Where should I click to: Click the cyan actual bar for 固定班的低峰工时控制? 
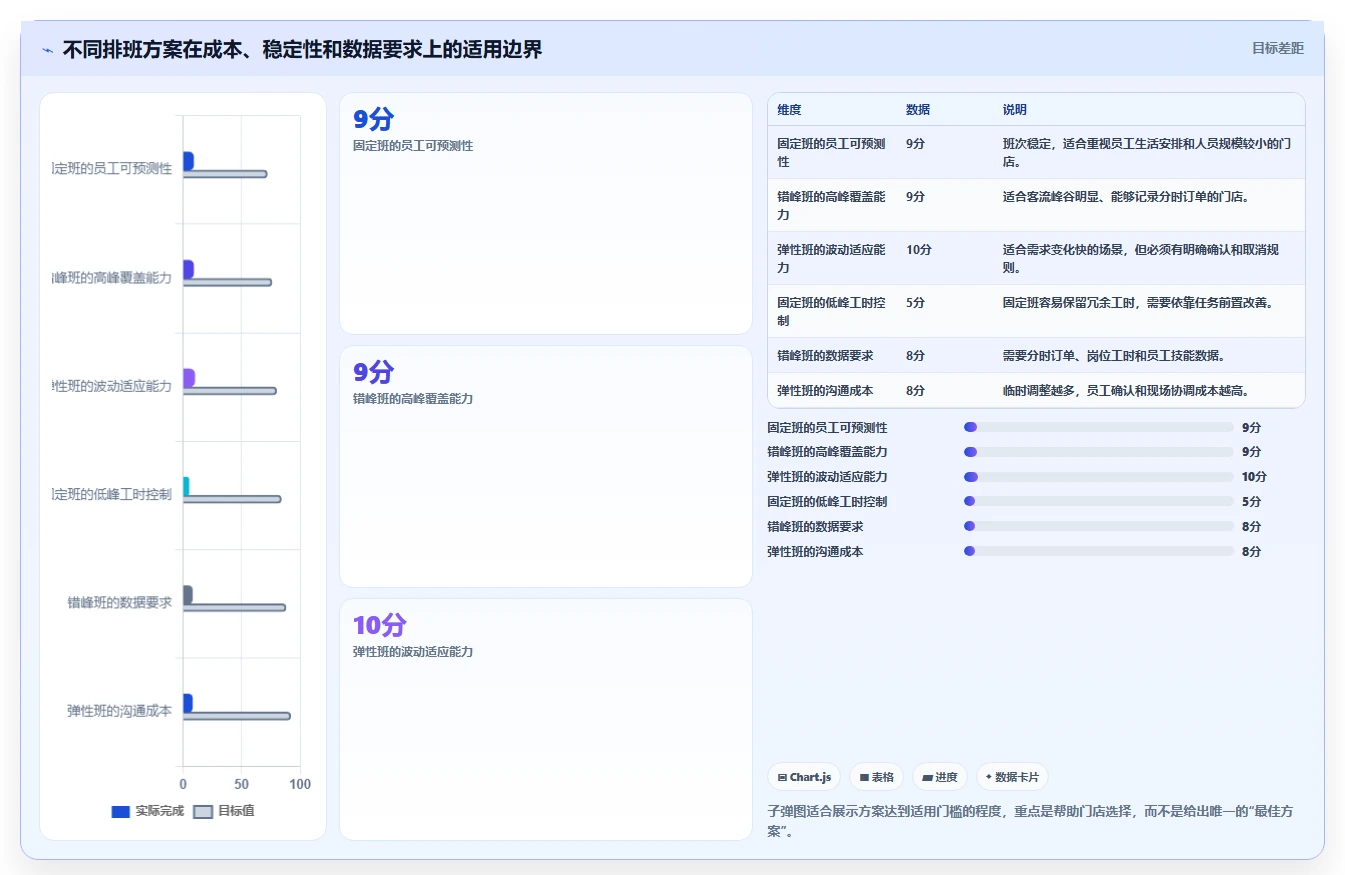click(x=186, y=486)
